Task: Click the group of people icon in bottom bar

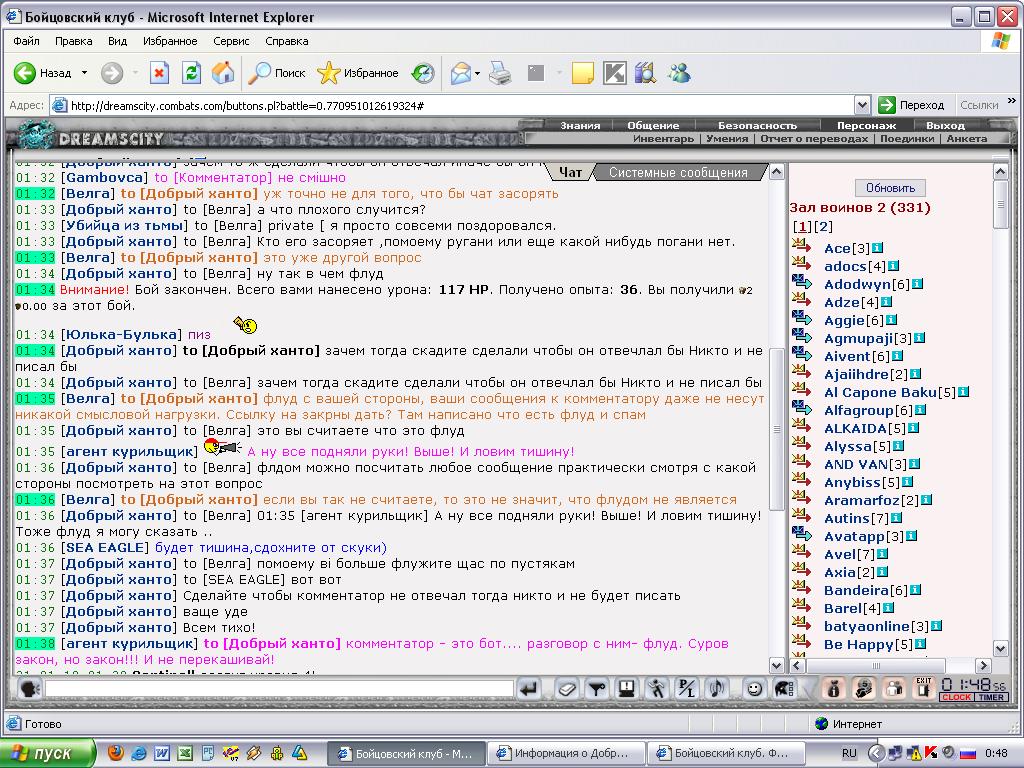Action: tap(894, 689)
